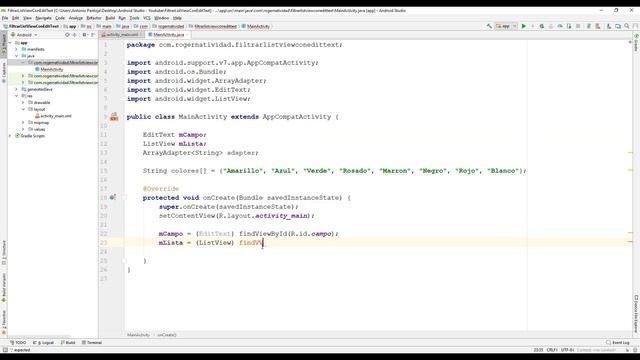Collapse the layout folder
This screenshot has height=360, width=640.
[23, 109]
